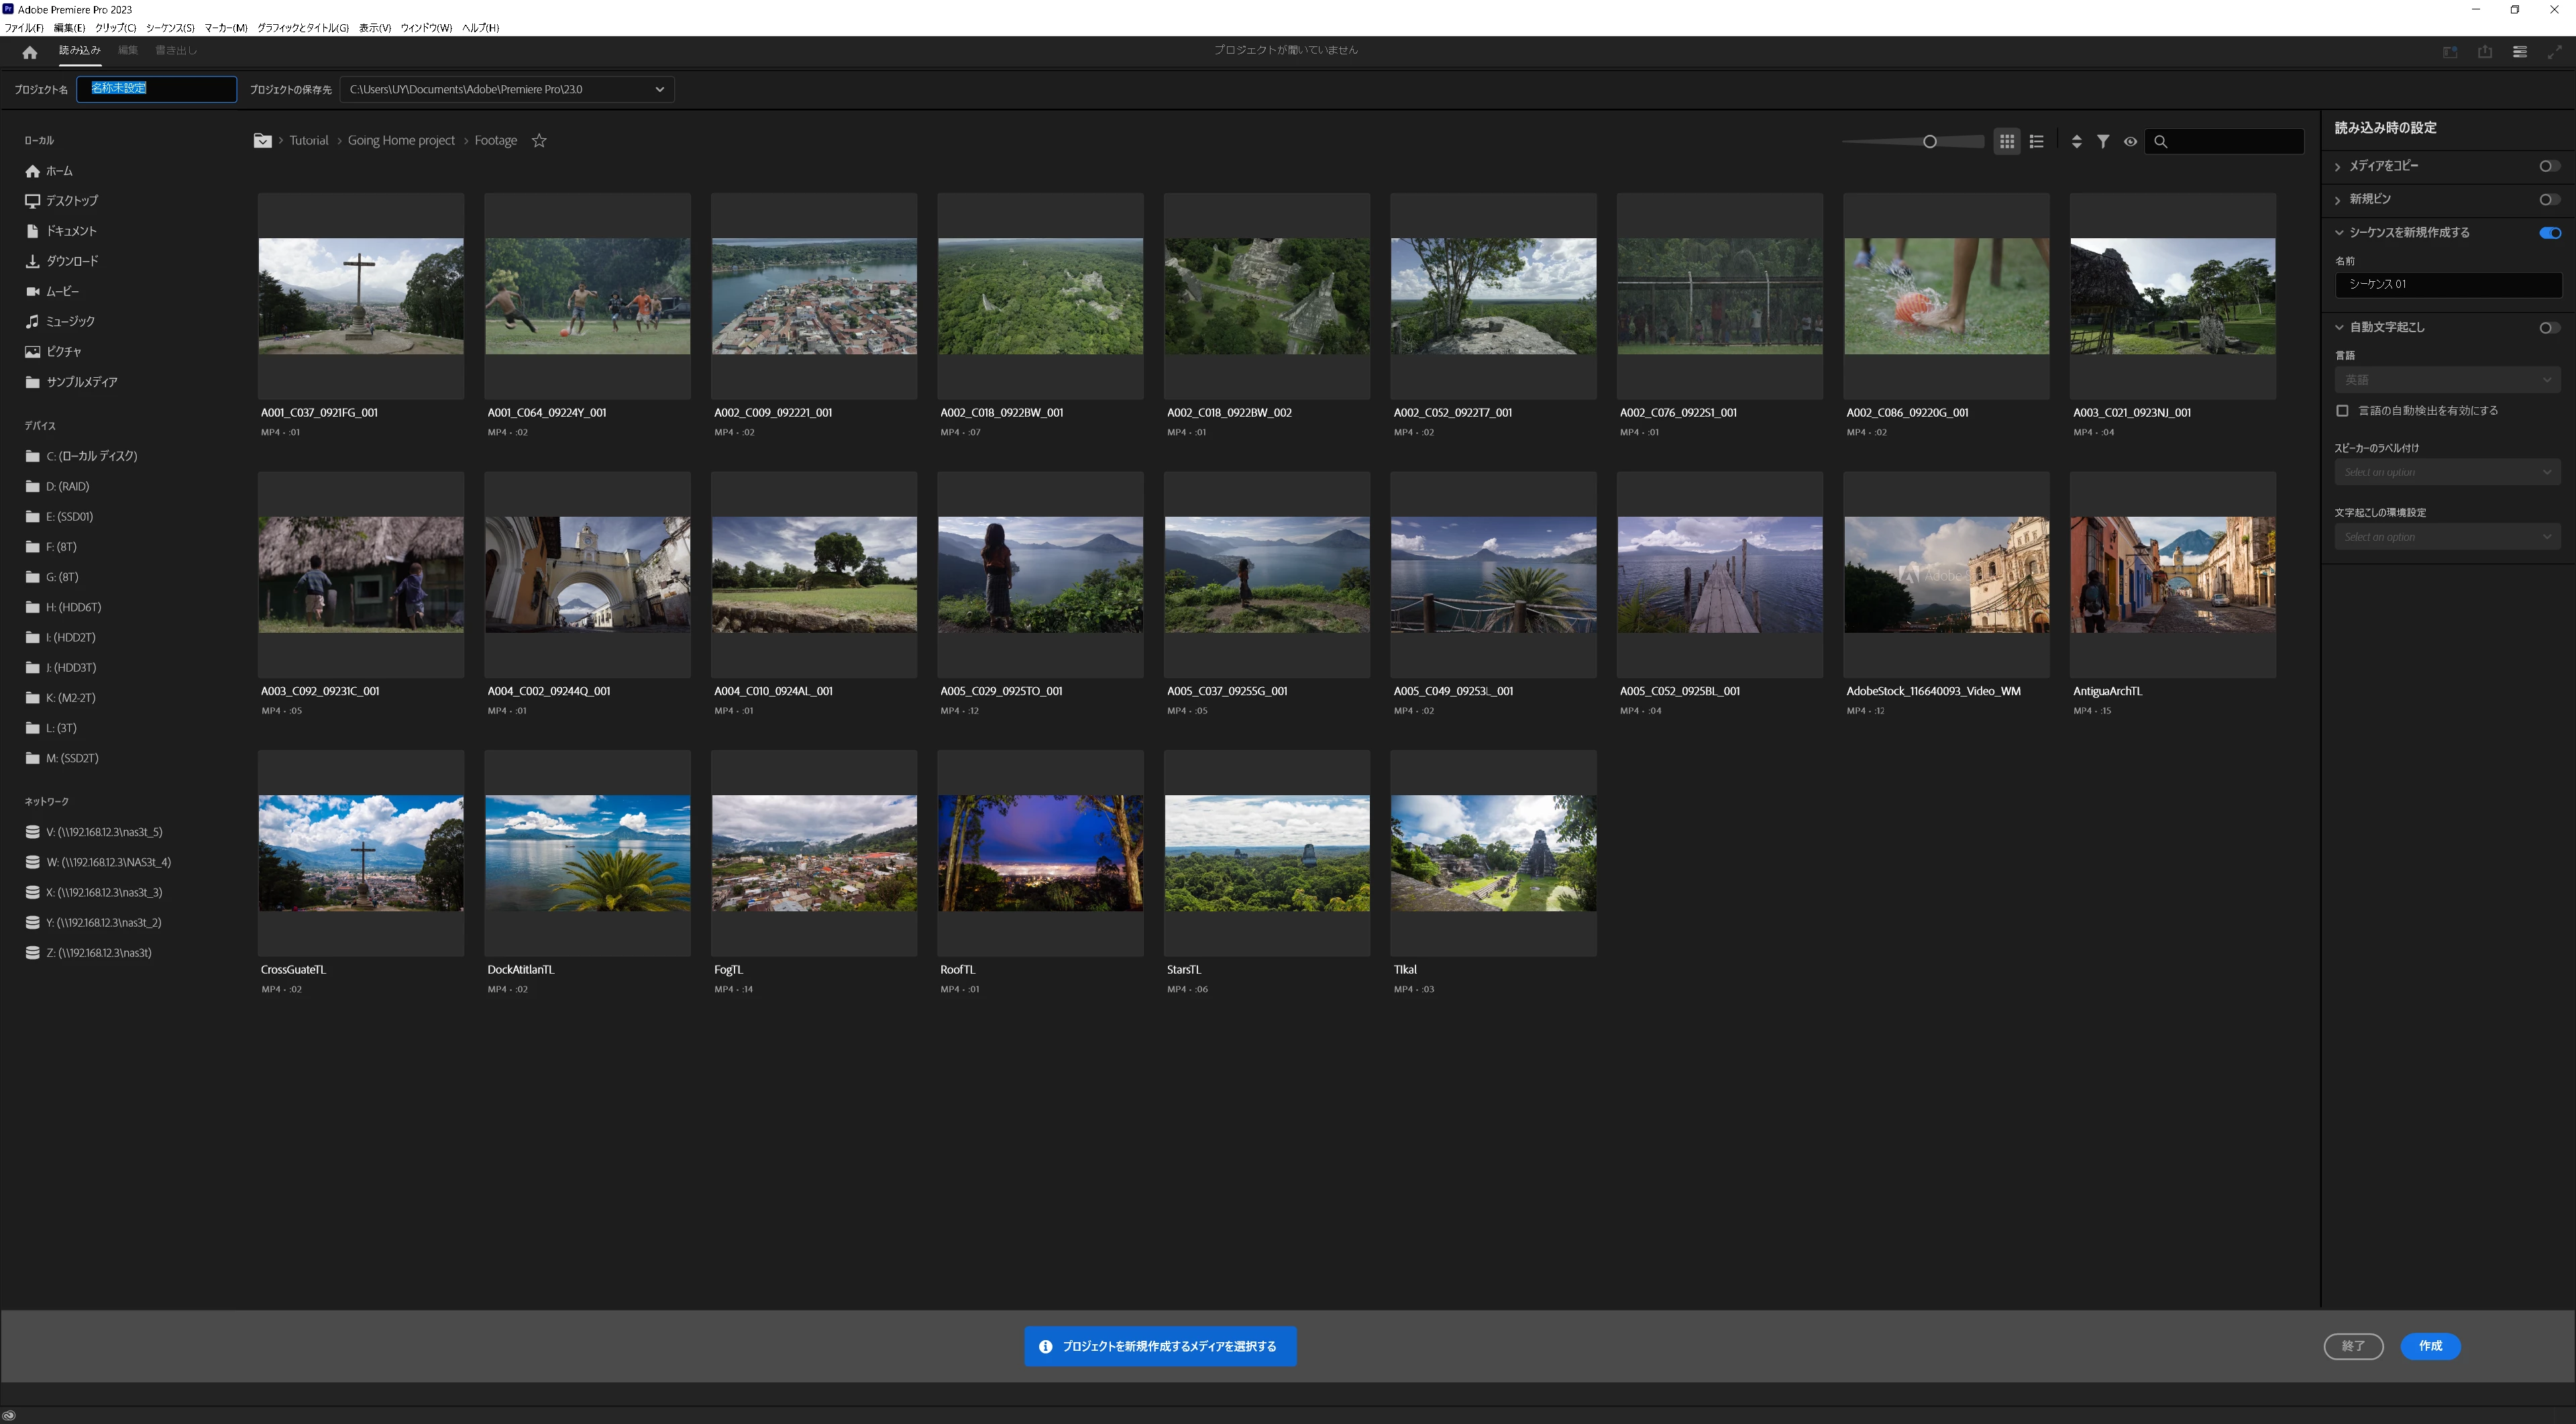This screenshot has height=1424, width=2576.
Task: Open the ファイル(F) menu
Action: [24, 28]
